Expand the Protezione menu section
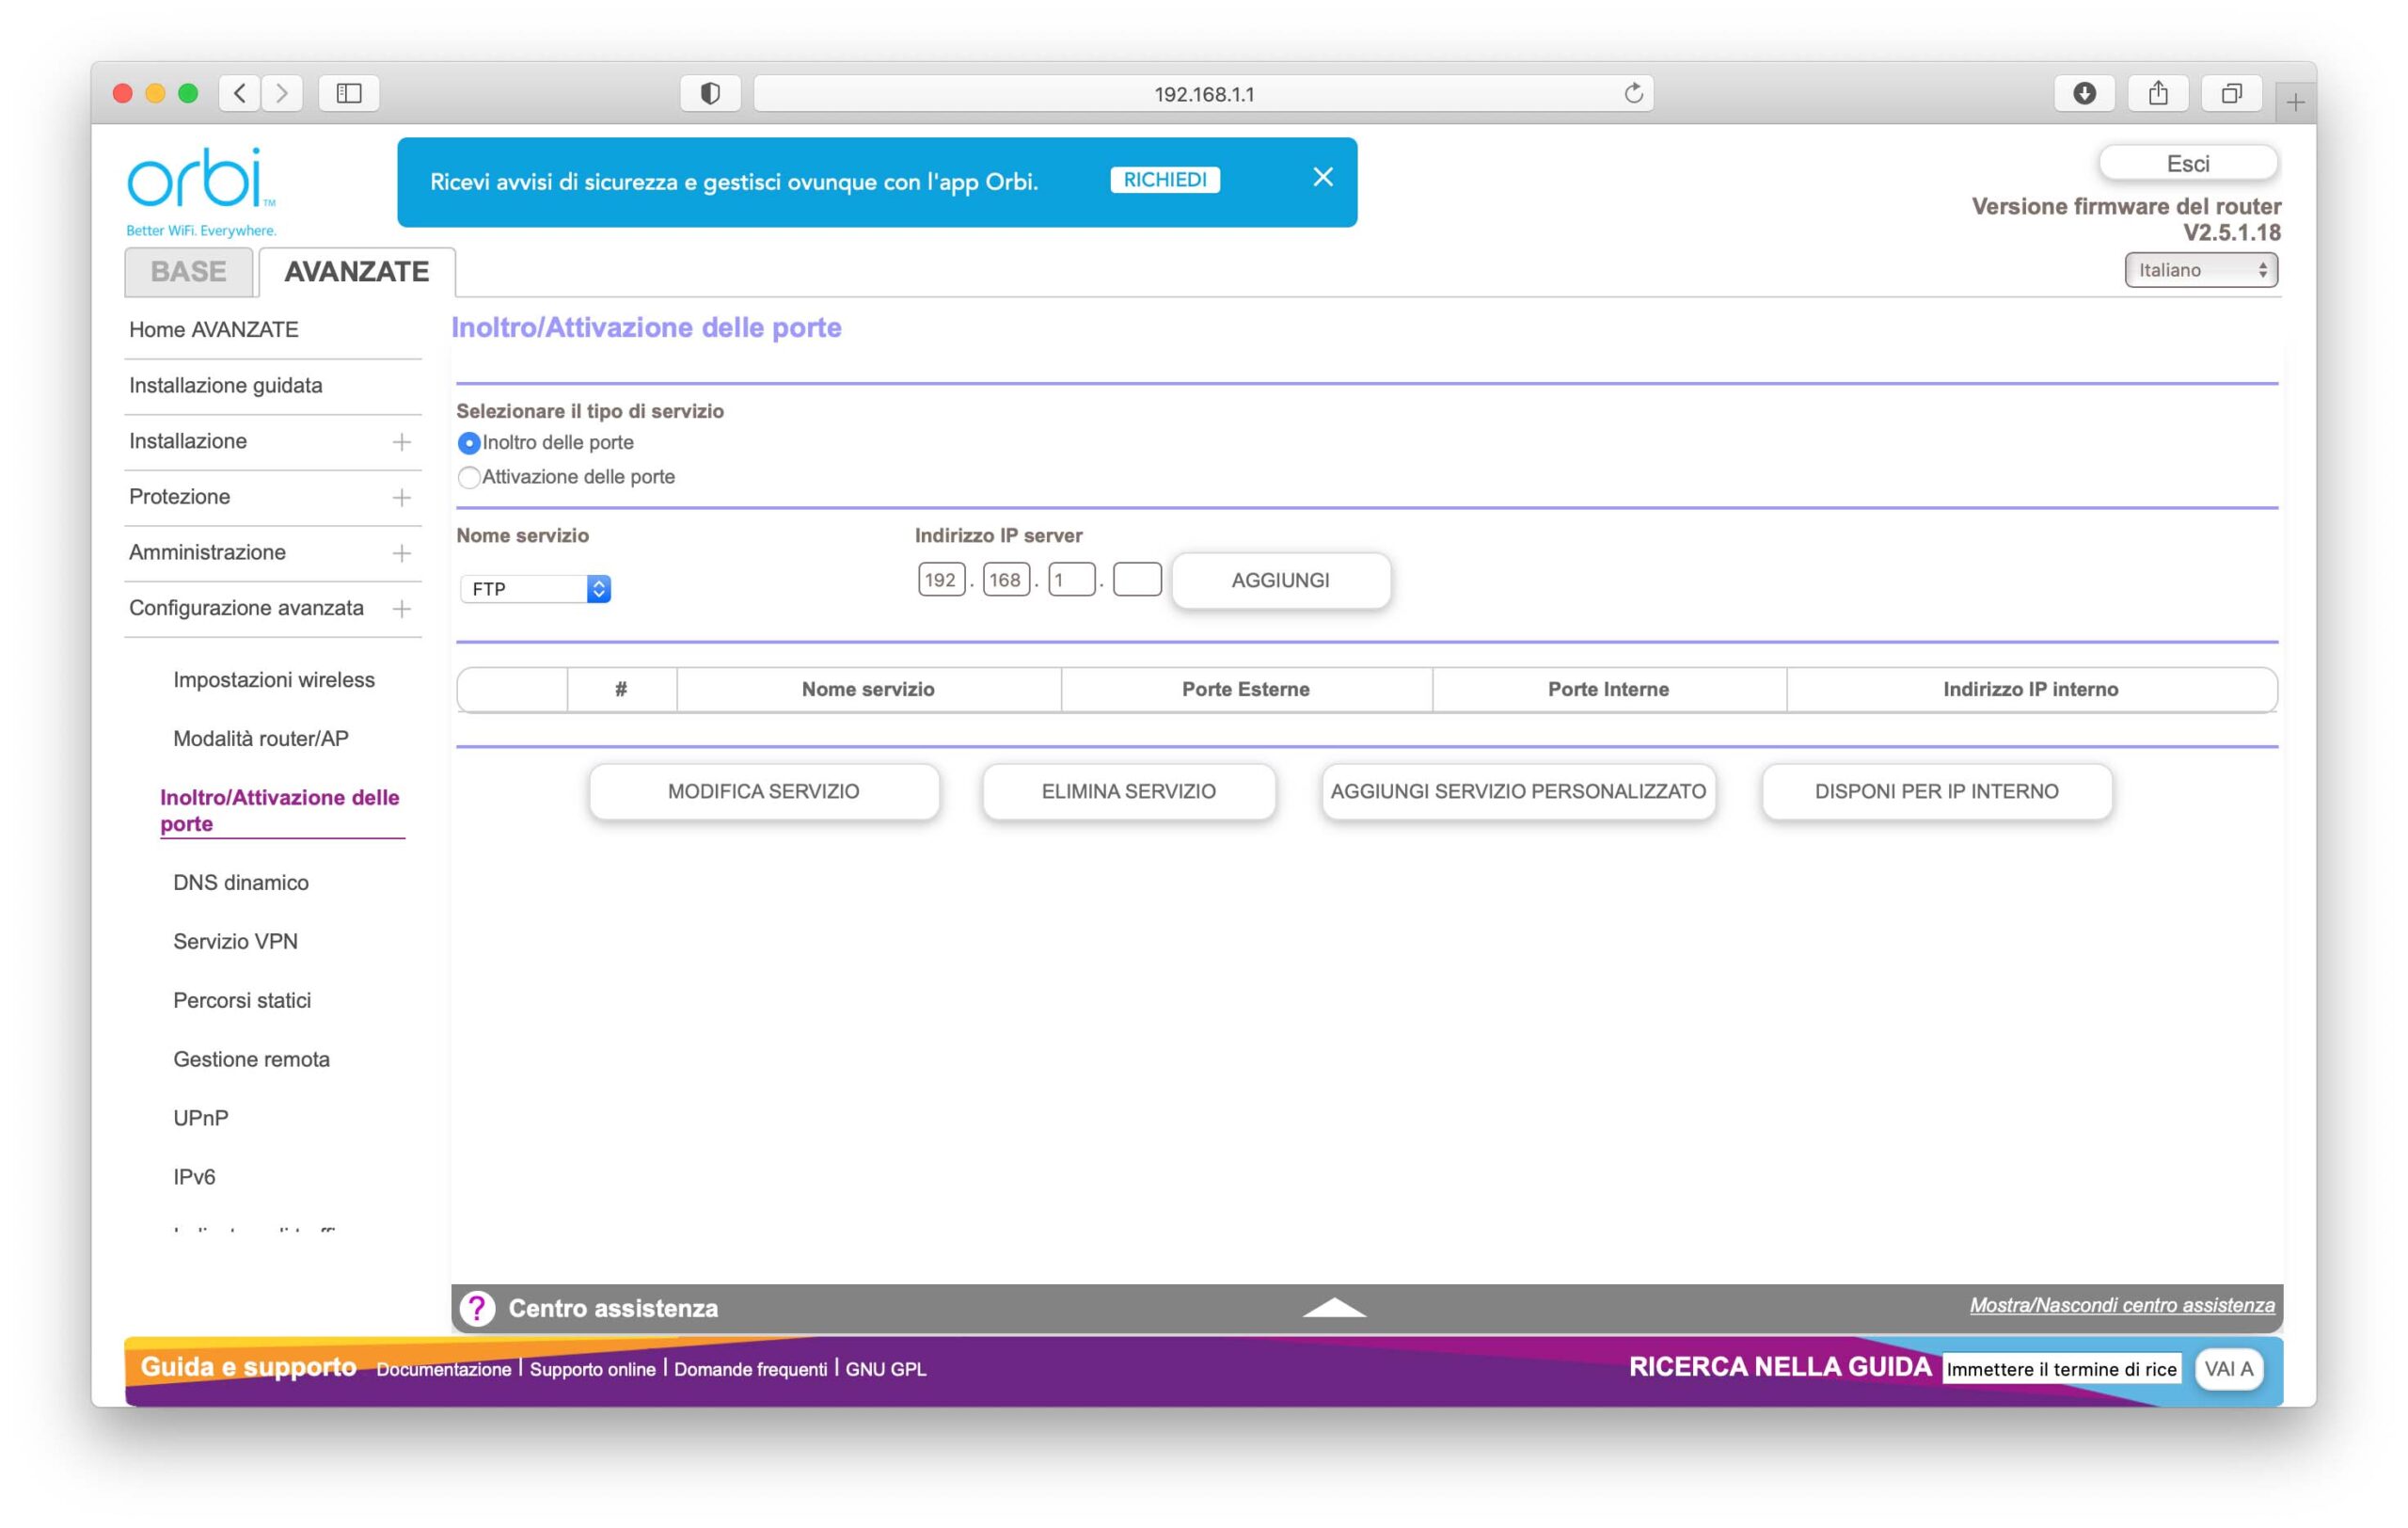 pyautogui.click(x=401, y=498)
